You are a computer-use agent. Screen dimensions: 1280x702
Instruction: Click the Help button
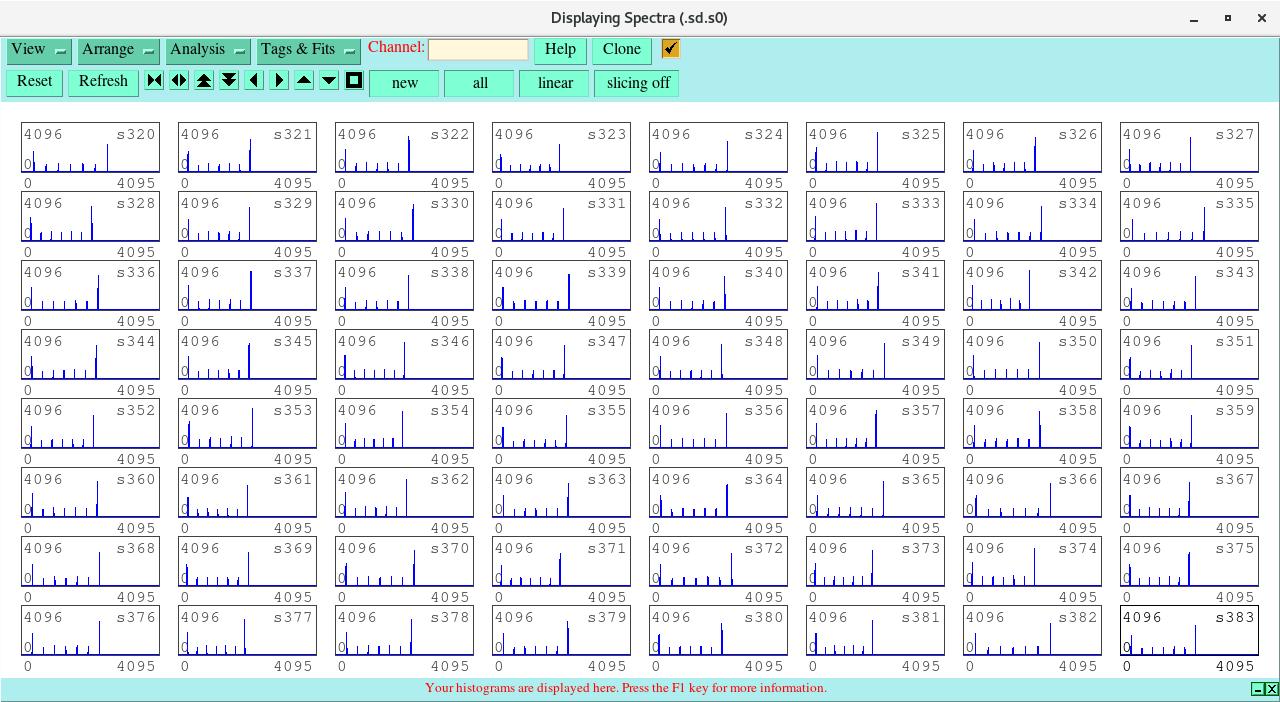[x=560, y=50]
